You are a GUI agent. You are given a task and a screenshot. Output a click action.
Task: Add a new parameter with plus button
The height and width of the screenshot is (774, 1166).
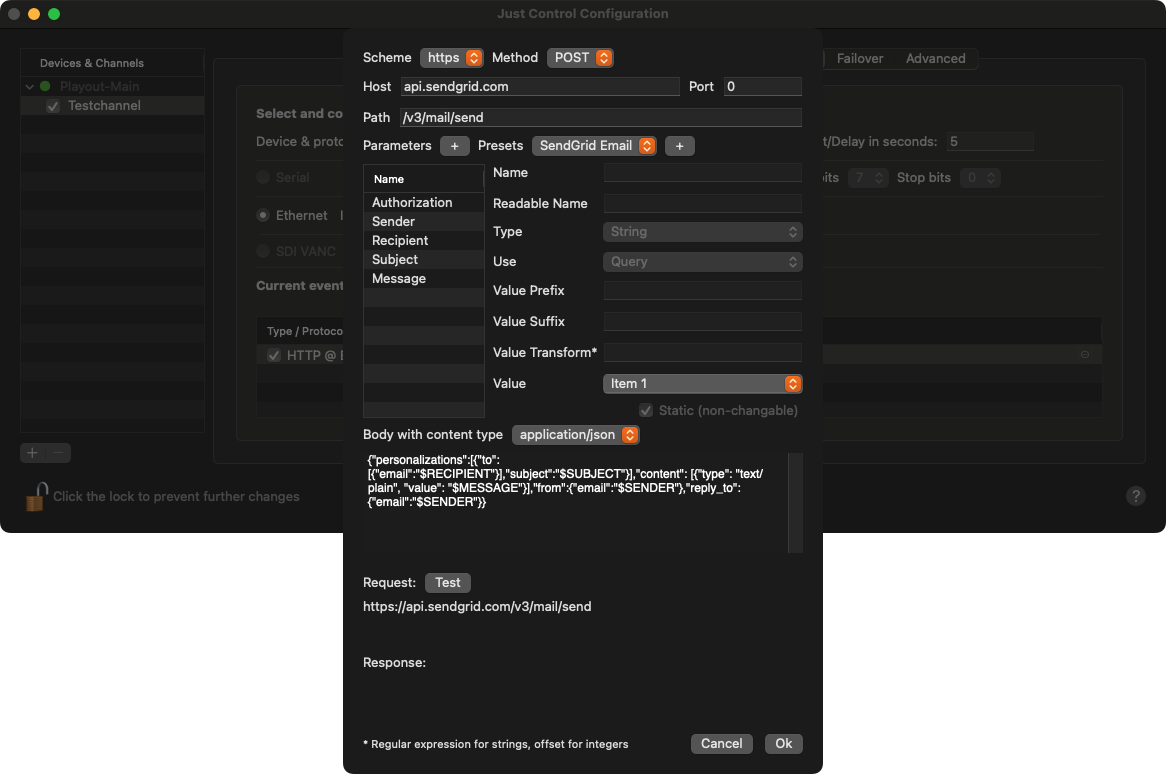coord(454,146)
